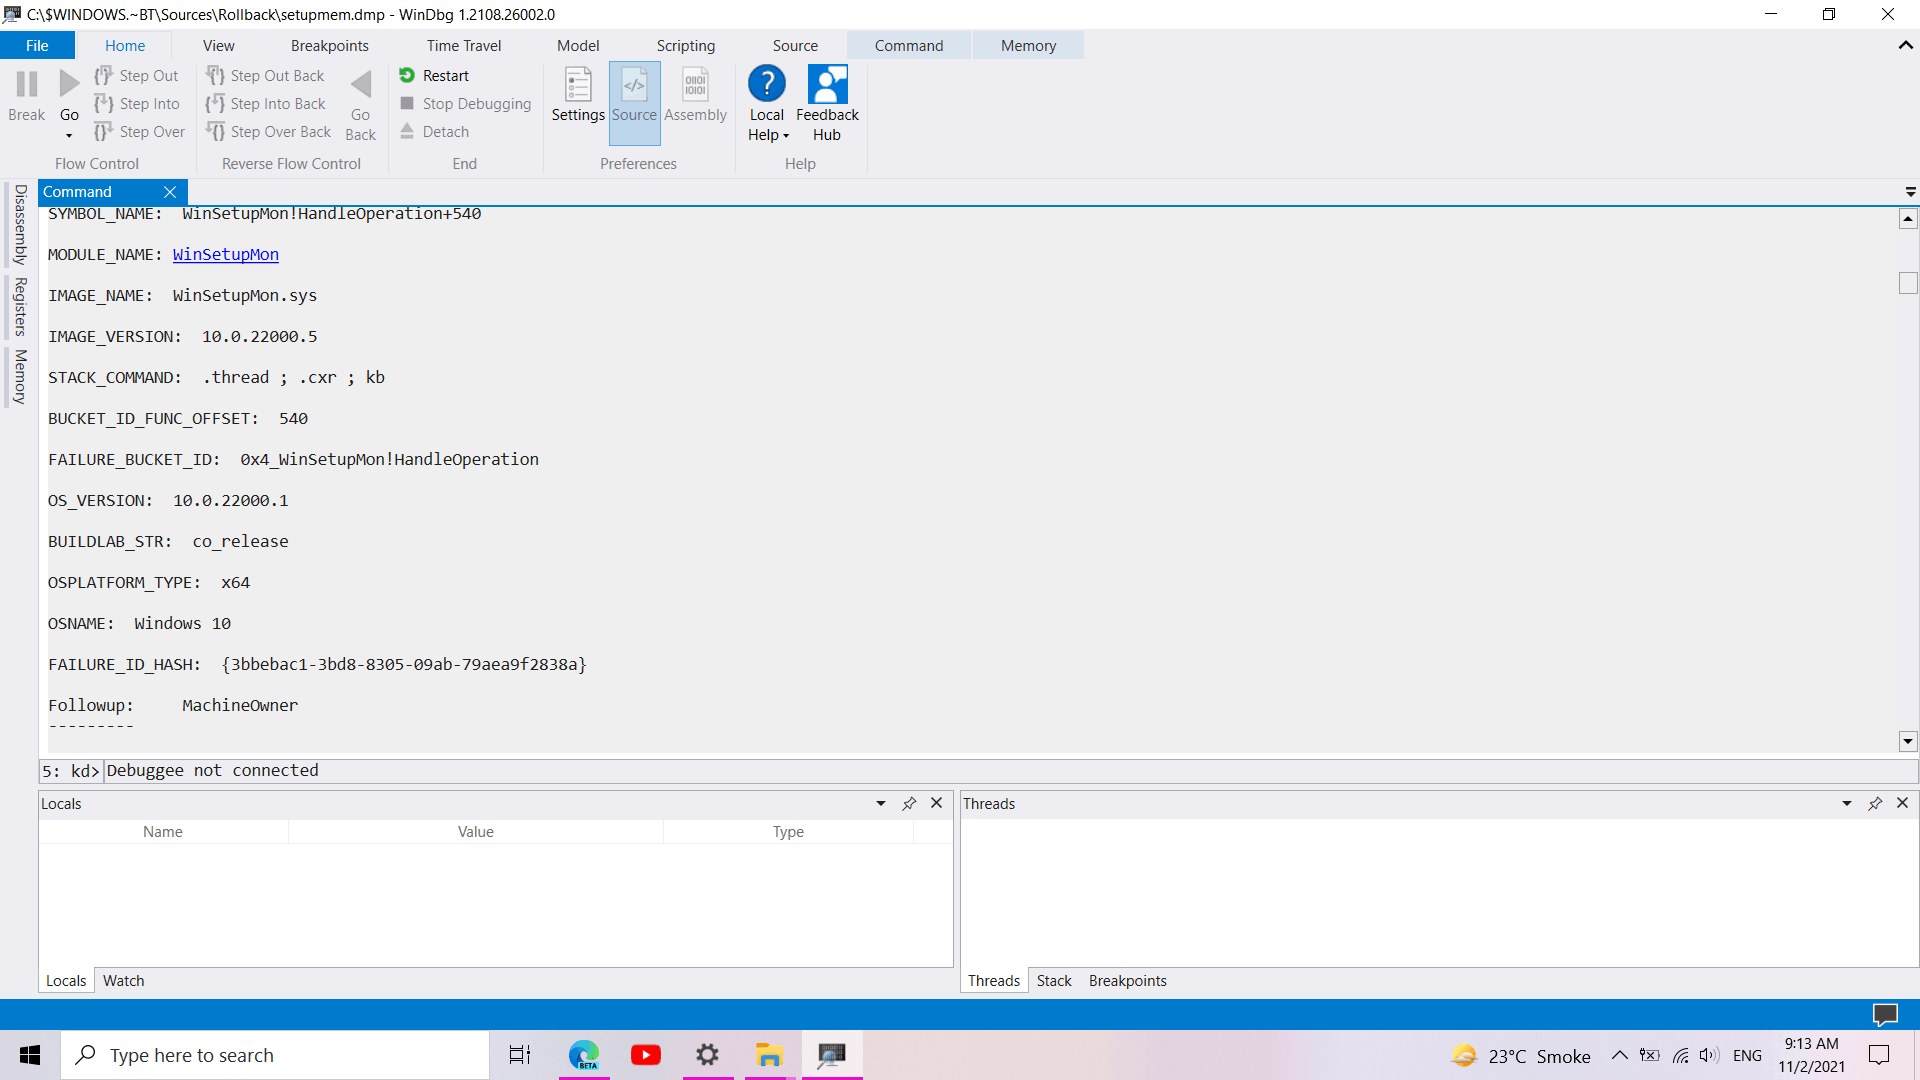Screen dimensions: 1920x1080
Task: Open the Go dropdown arrow
Action: point(69,136)
